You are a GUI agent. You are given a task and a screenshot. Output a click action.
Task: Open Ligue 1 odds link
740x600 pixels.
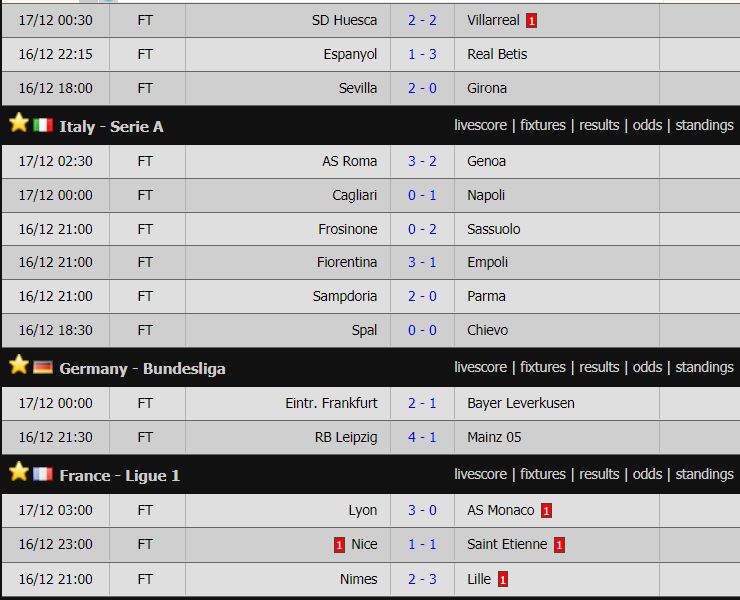pyautogui.click(x=647, y=474)
